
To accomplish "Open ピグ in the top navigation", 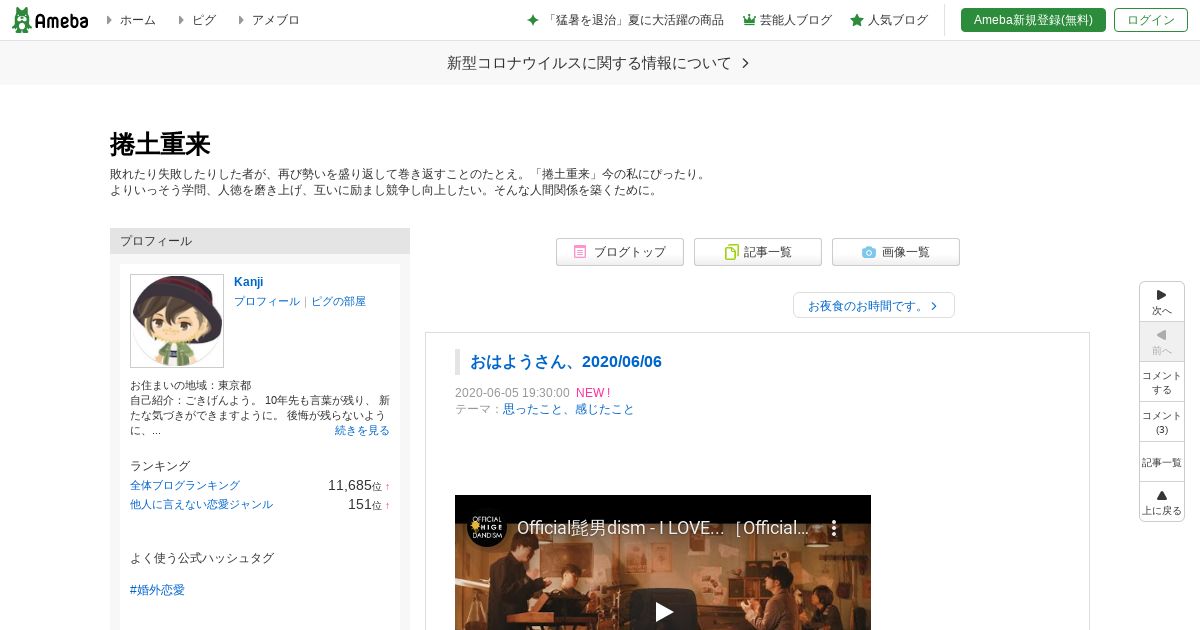I will (203, 20).
